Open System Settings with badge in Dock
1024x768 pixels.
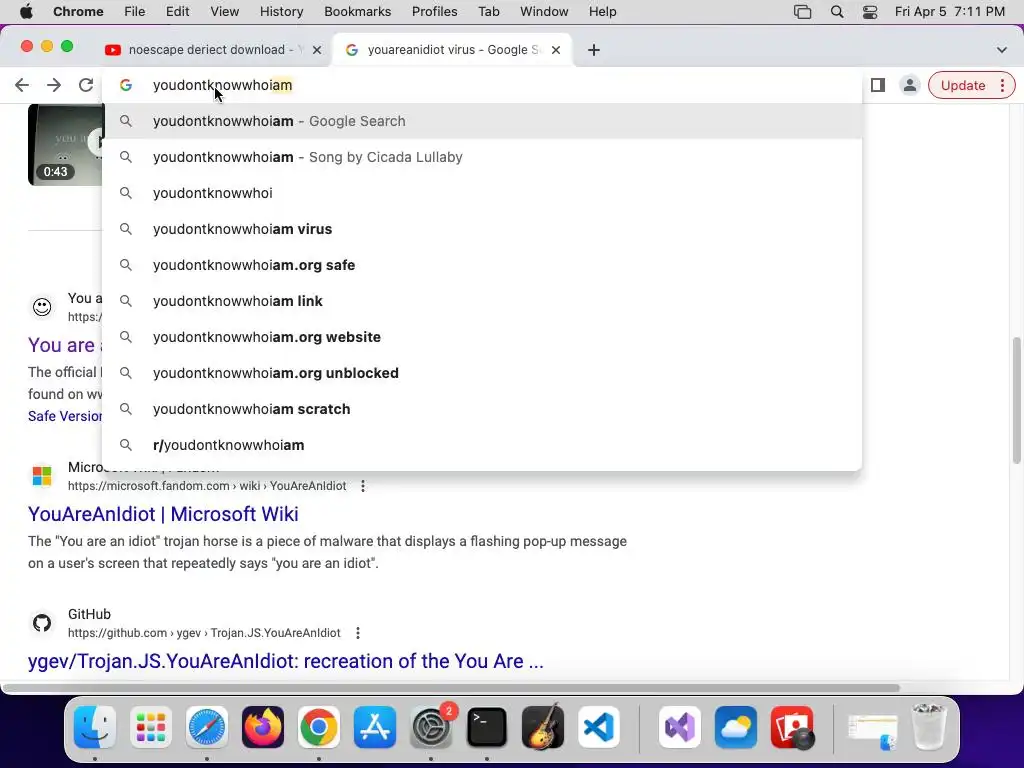tap(431, 727)
